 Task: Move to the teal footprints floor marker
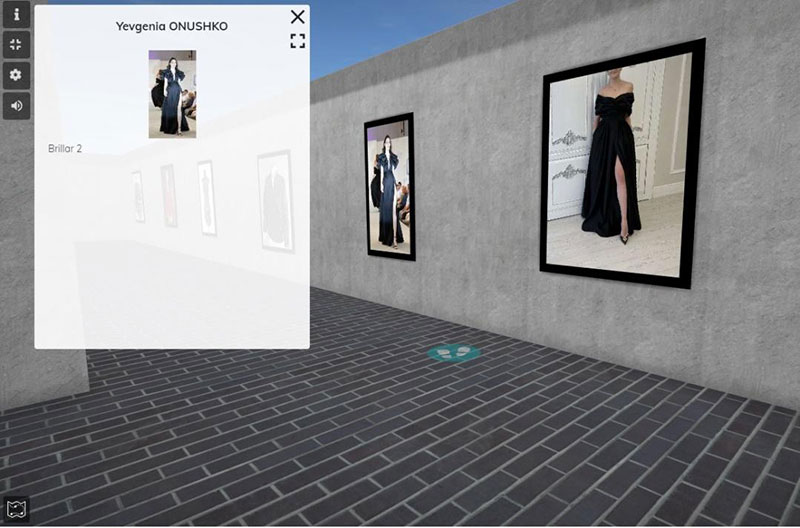coord(454,353)
